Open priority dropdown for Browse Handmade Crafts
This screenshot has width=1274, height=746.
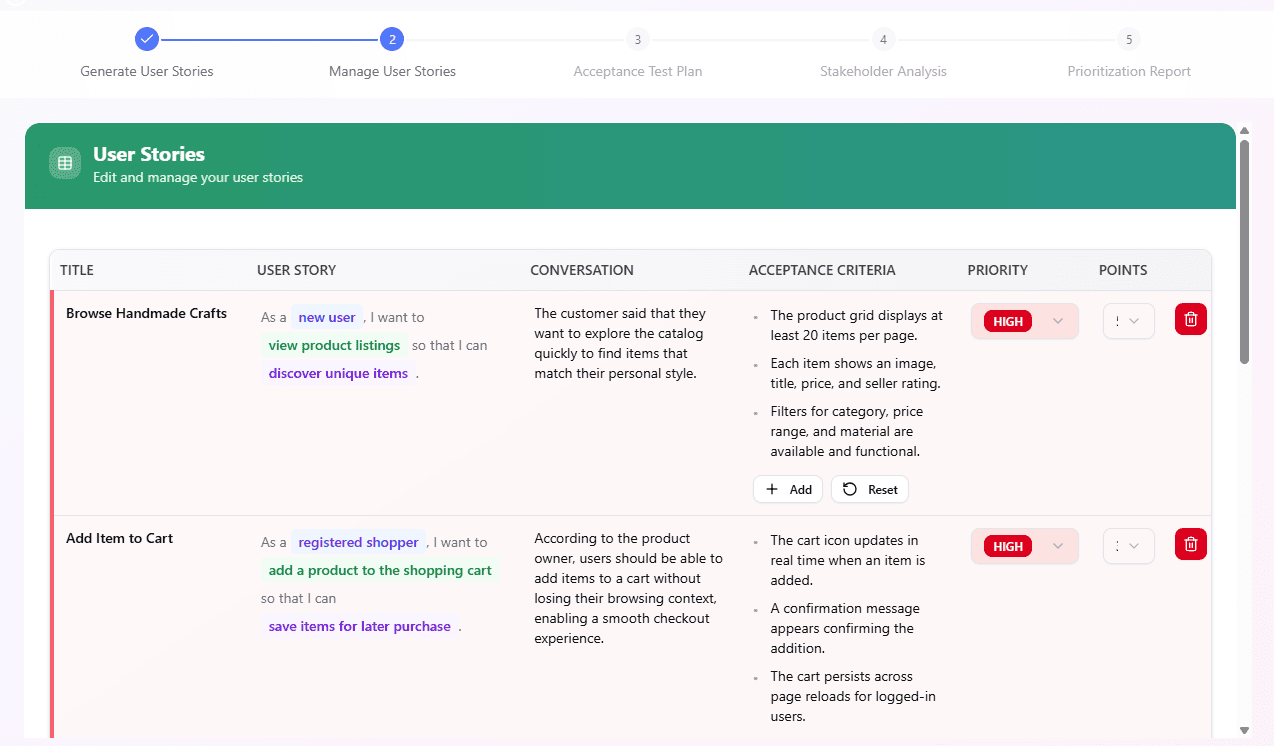tap(1056, 321)
